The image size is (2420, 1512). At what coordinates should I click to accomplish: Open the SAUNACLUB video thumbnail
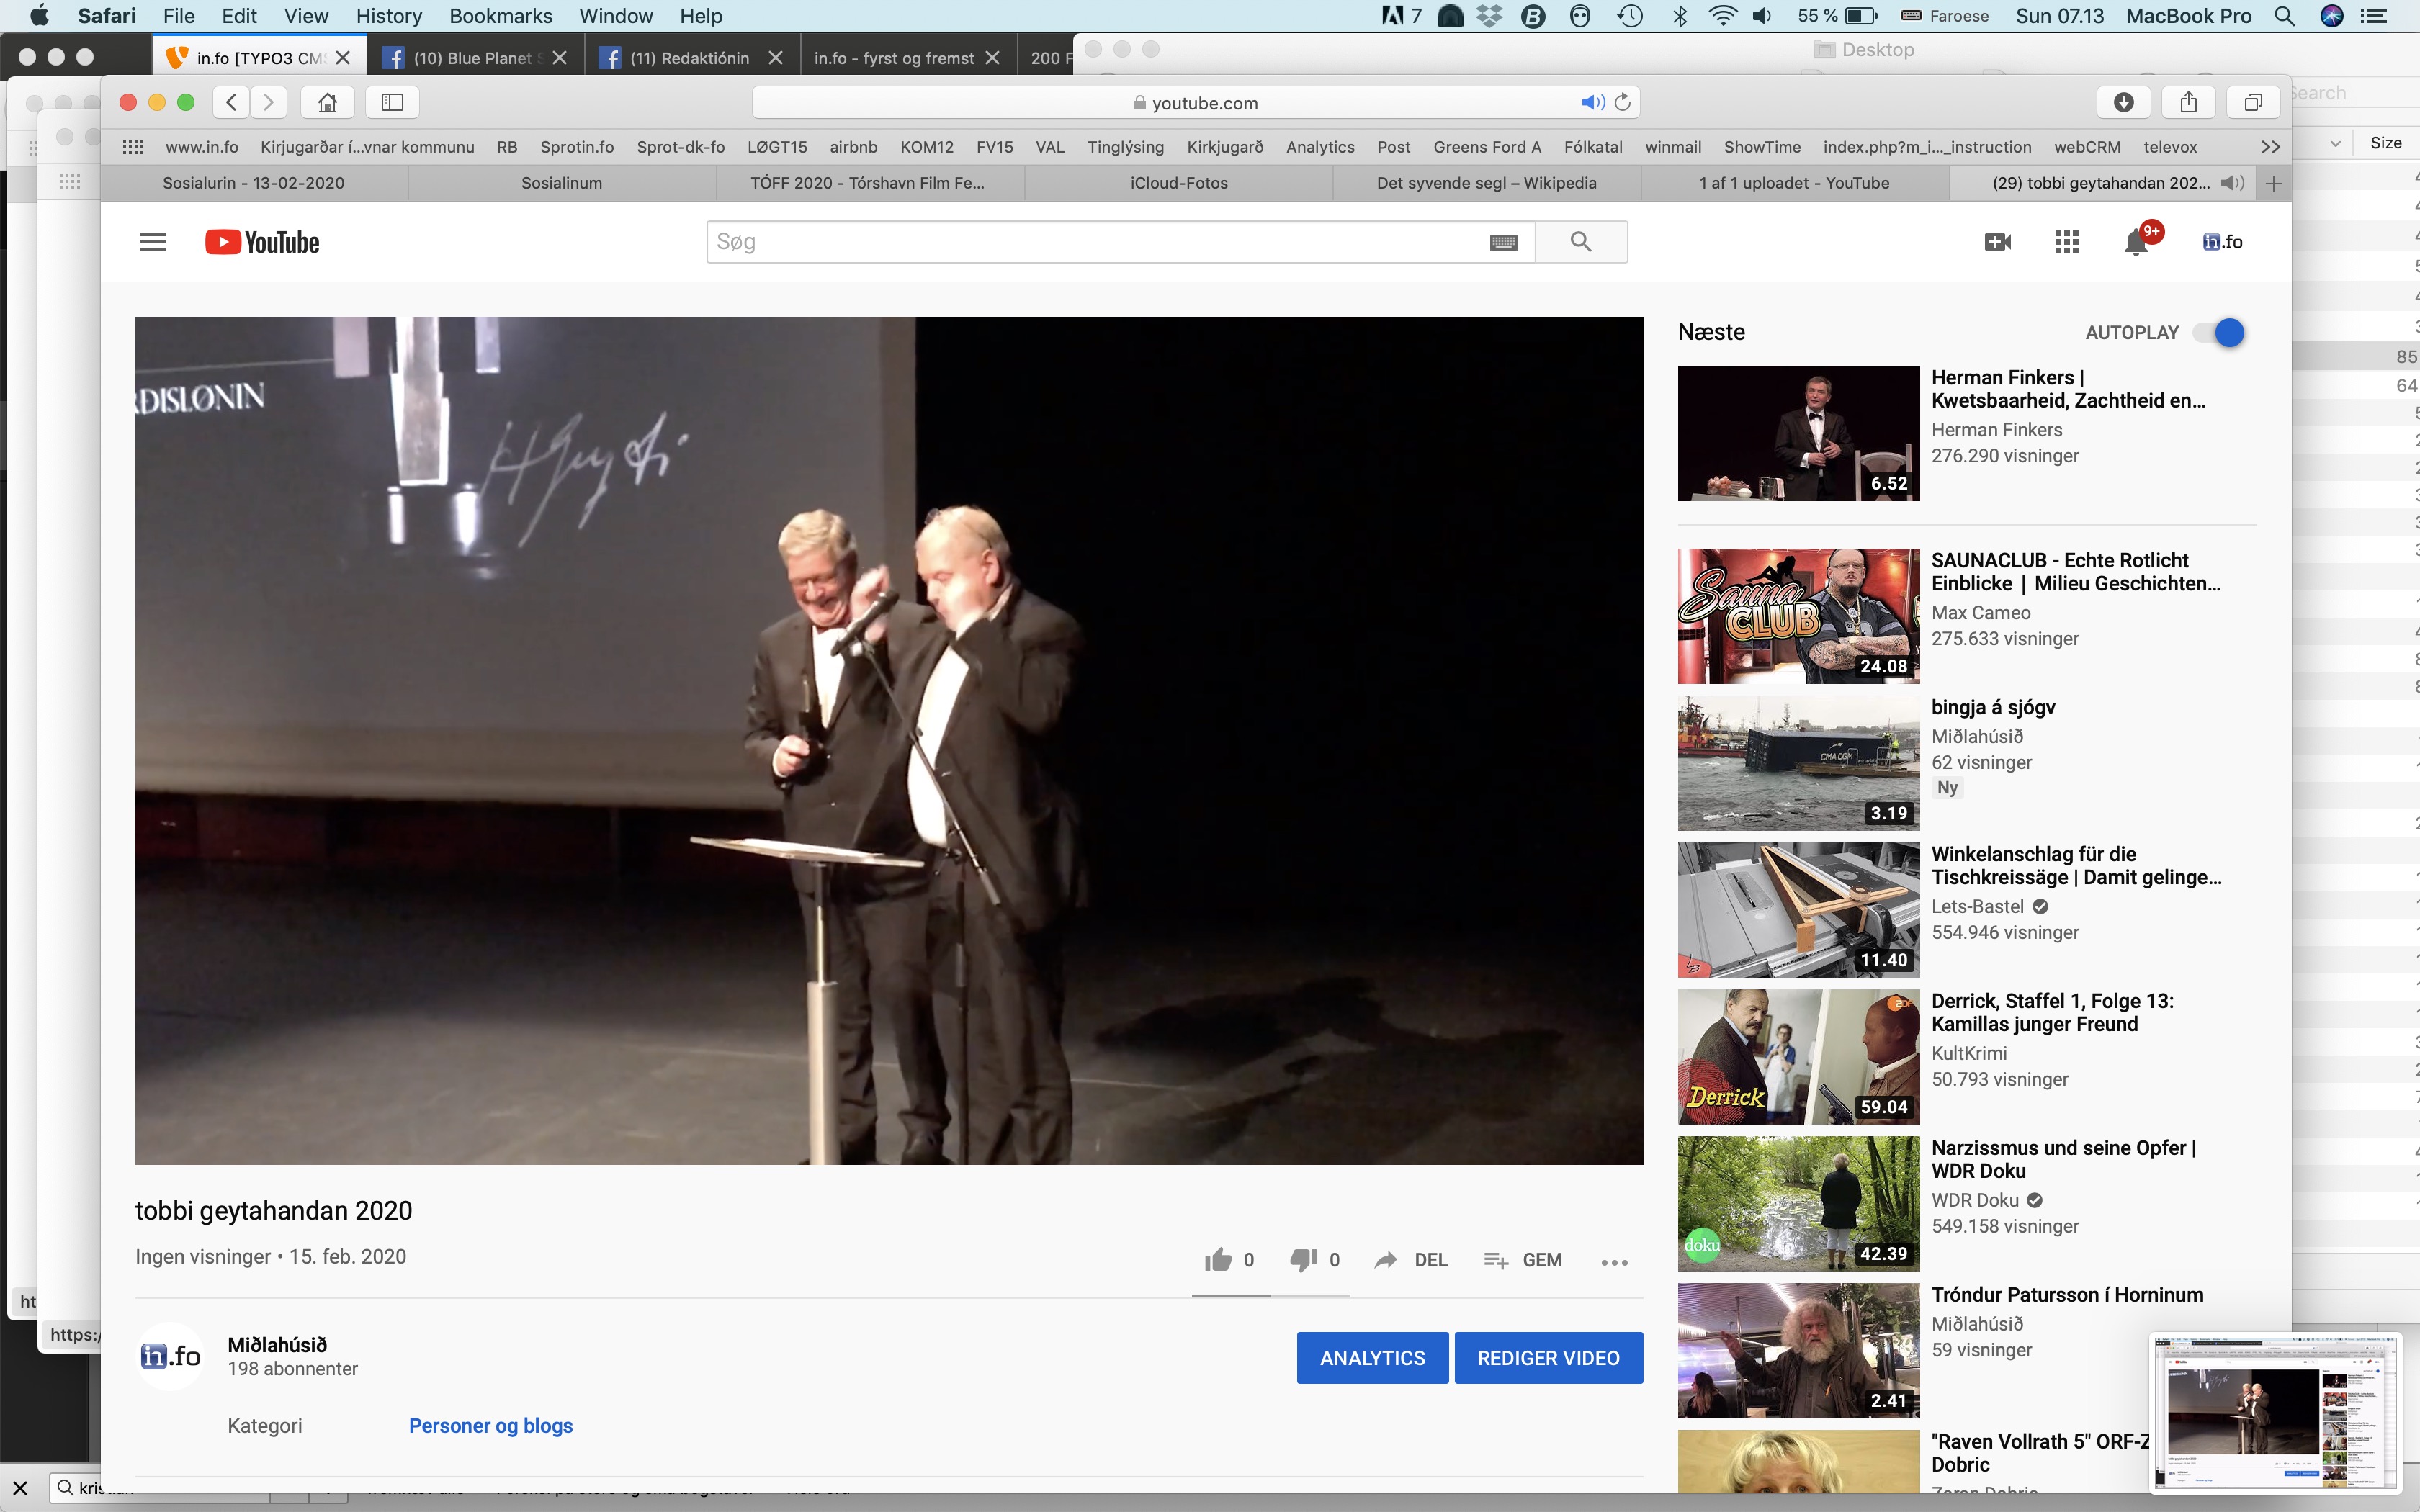tap(1798, 616)
